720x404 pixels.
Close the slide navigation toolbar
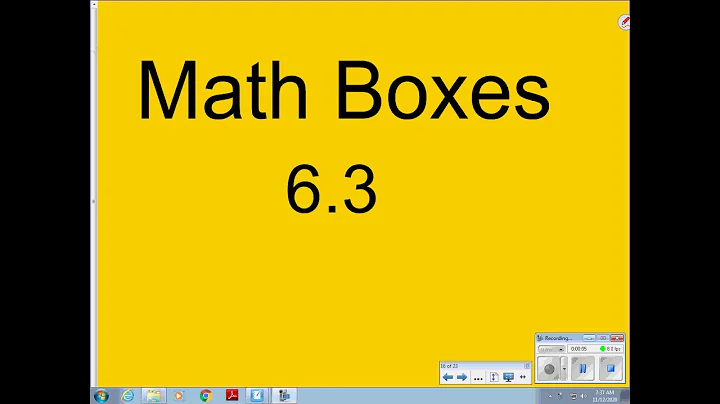tap(527, 366)
